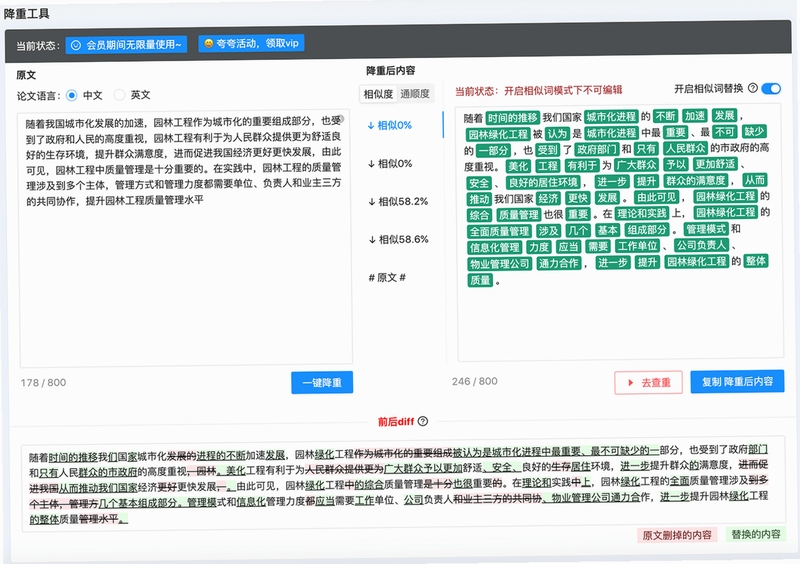Screen dimensions: 800x564
Task: Click inside the 原文 text input area
Action: tap(186, 237)
